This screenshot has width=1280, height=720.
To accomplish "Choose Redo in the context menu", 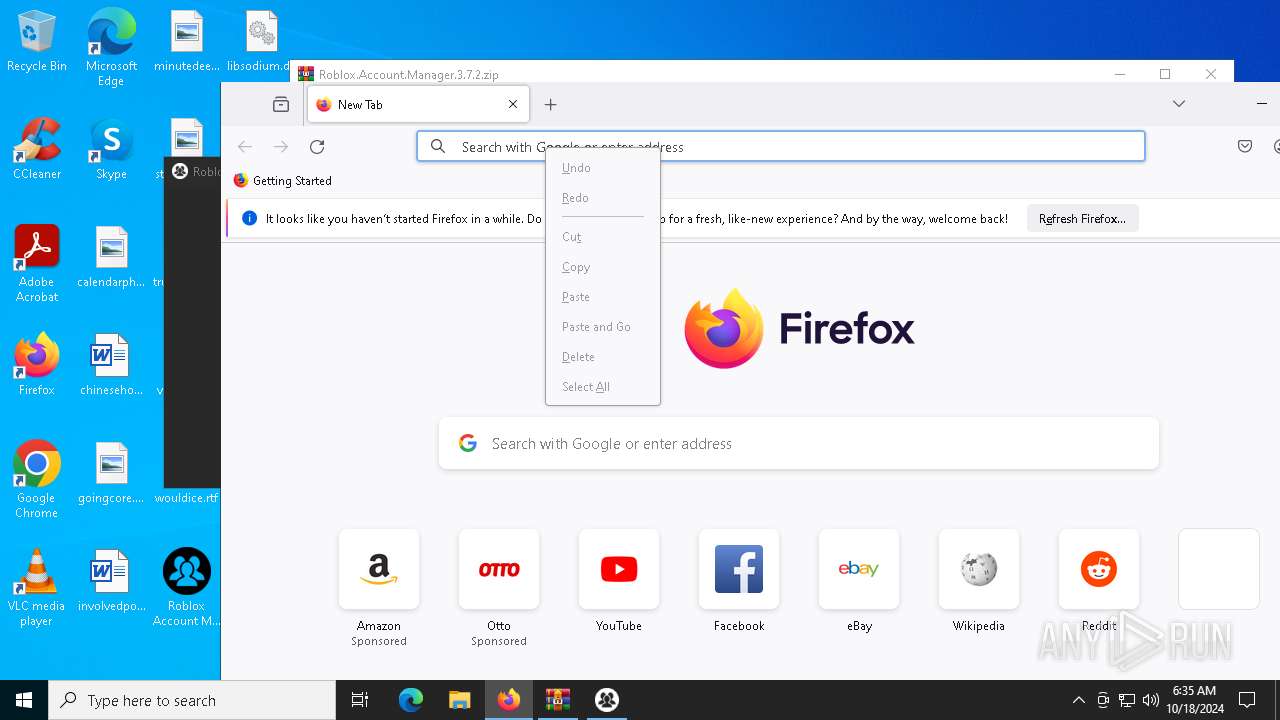I will point(602,198).
